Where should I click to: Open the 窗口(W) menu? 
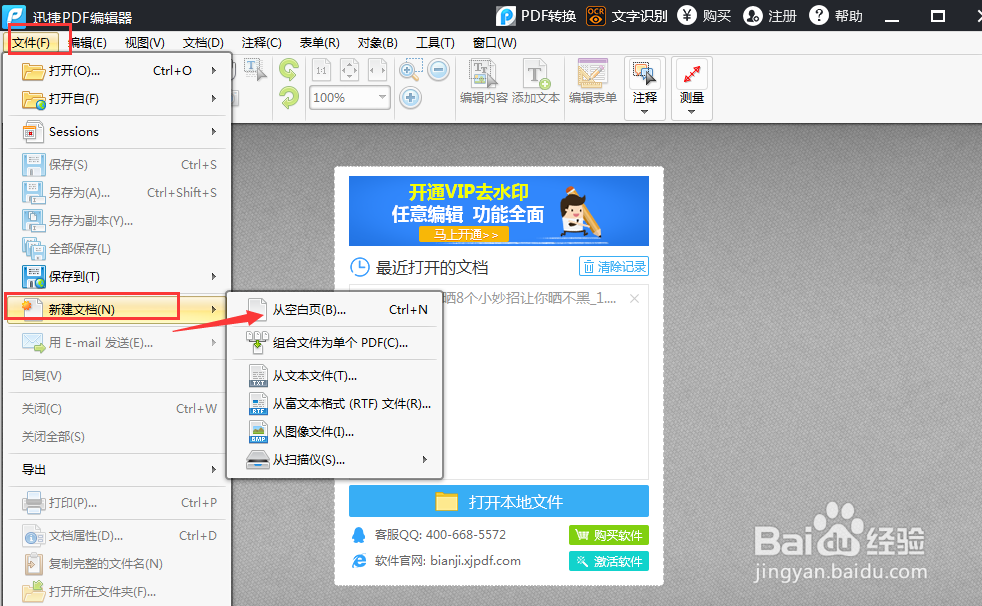(495, 43)
